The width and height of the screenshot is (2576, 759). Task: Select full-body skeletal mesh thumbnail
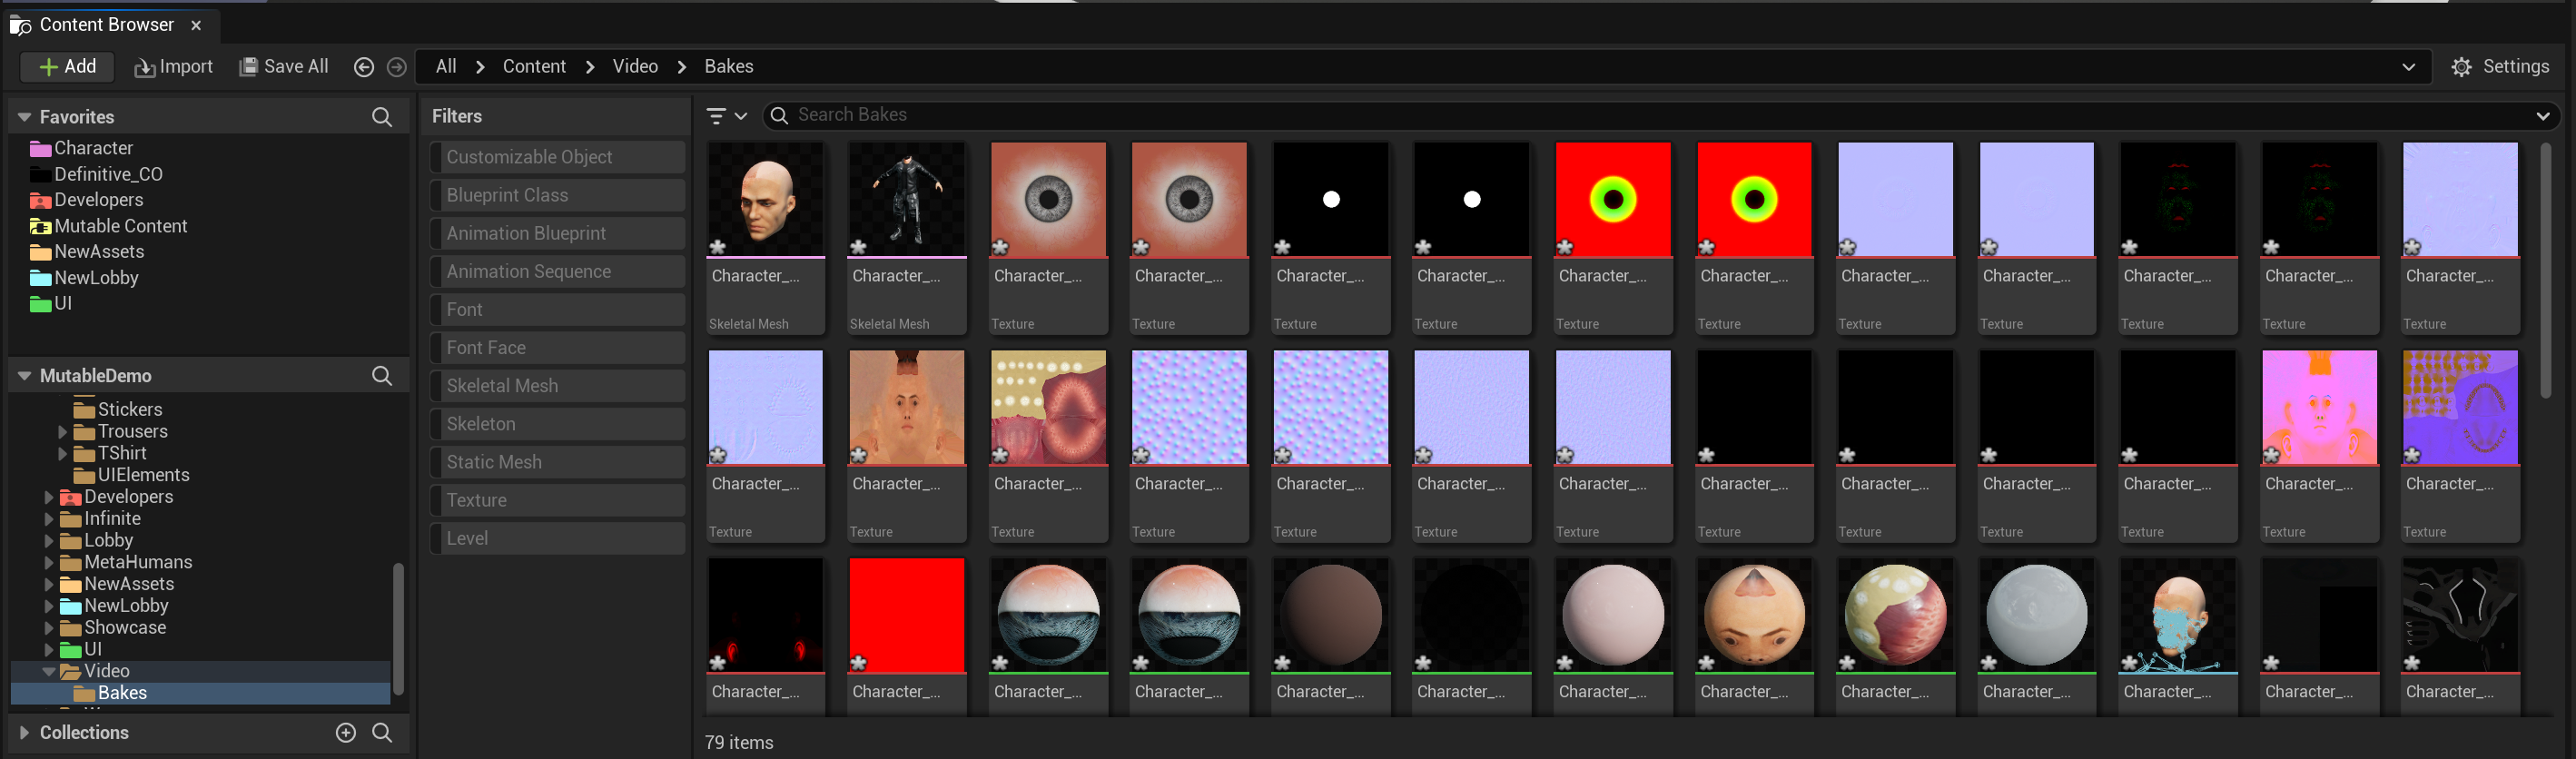[907, 199]
